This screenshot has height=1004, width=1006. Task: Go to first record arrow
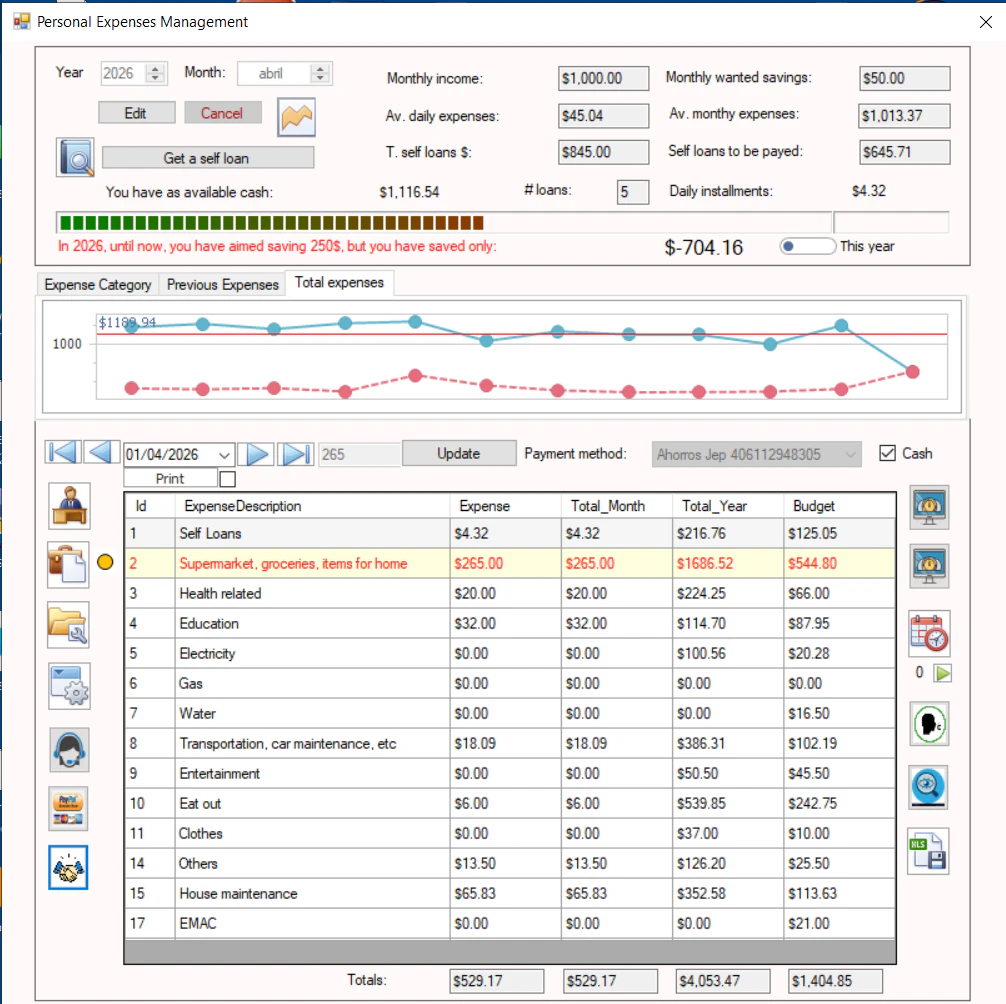coord(64,452)
